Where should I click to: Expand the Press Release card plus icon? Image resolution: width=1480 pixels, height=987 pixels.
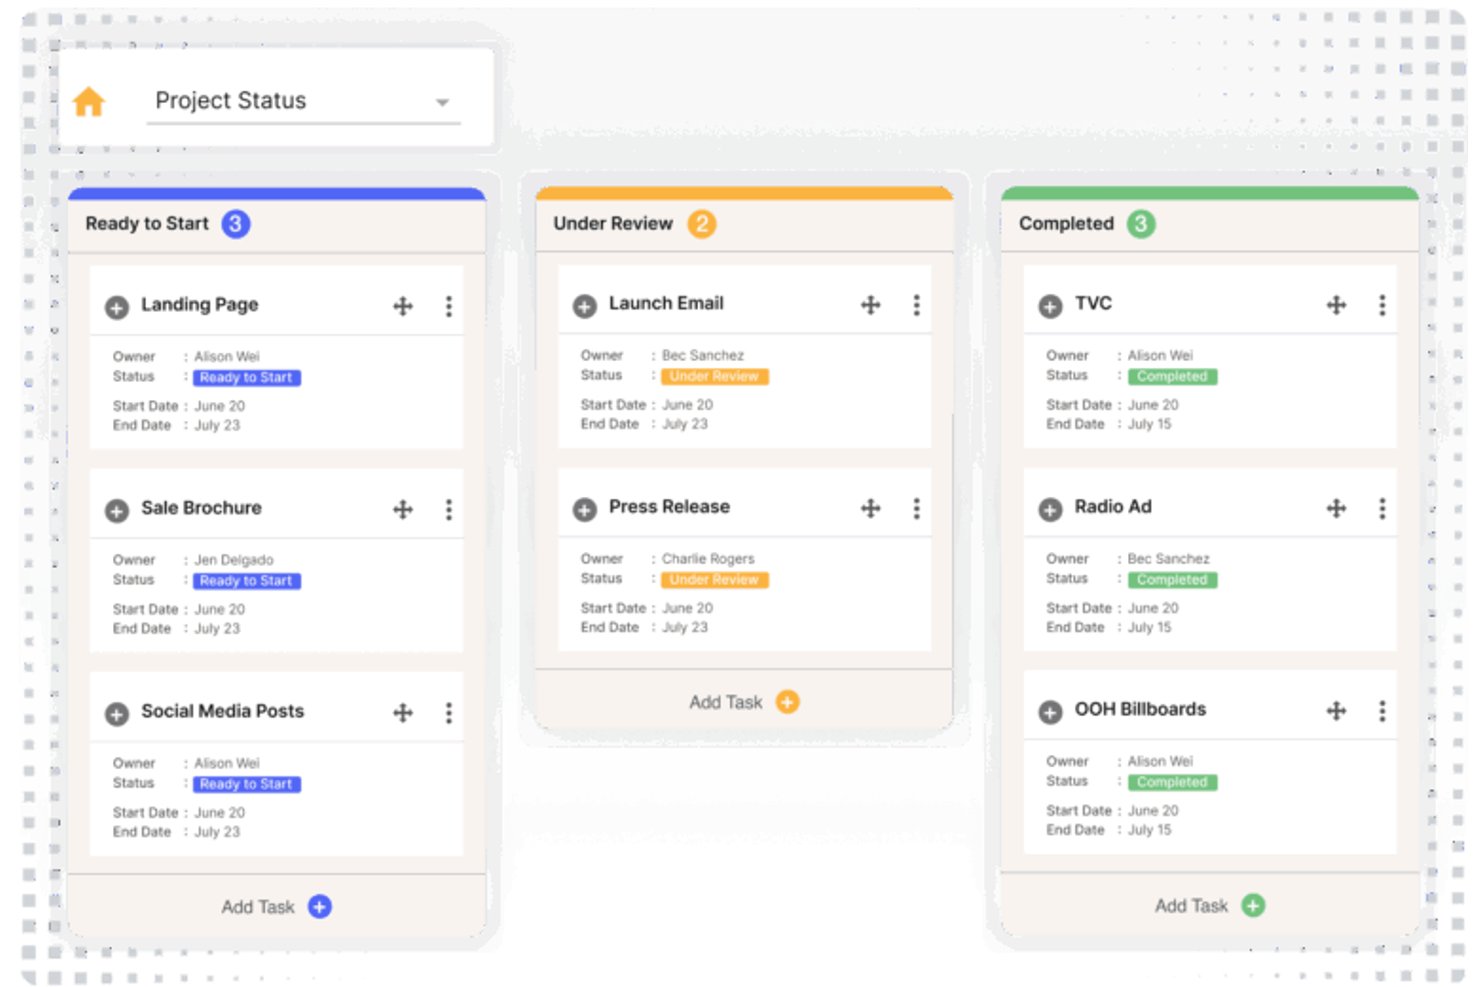[585, 509]
